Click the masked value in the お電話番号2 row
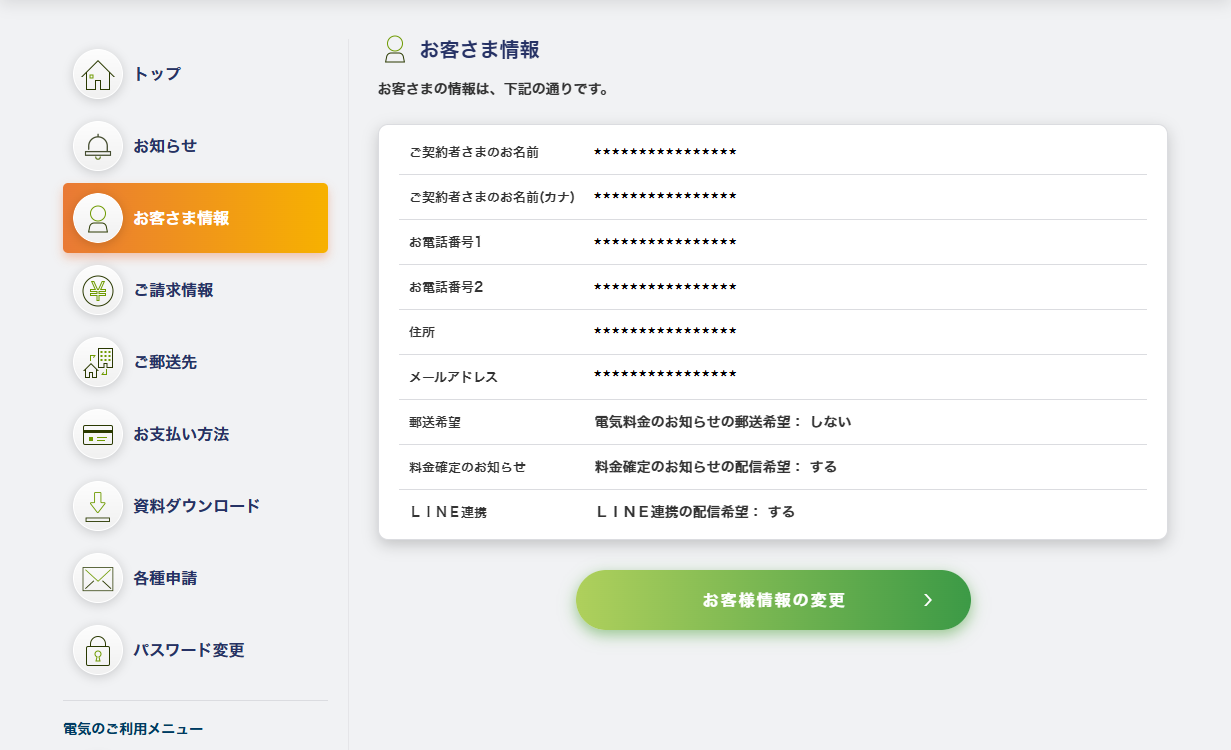The width and height of the screenshot is (1231, 750). pyautogui.click(x=665, y=286)
